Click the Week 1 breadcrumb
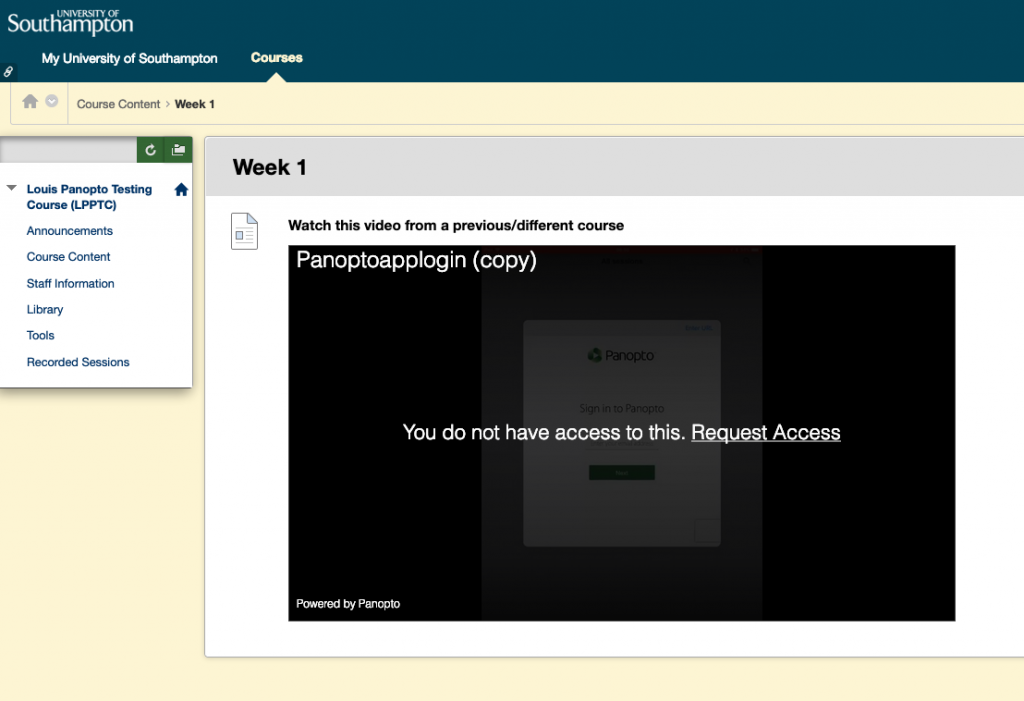This screenshot has height=701, width=1024. coord(195,104)
